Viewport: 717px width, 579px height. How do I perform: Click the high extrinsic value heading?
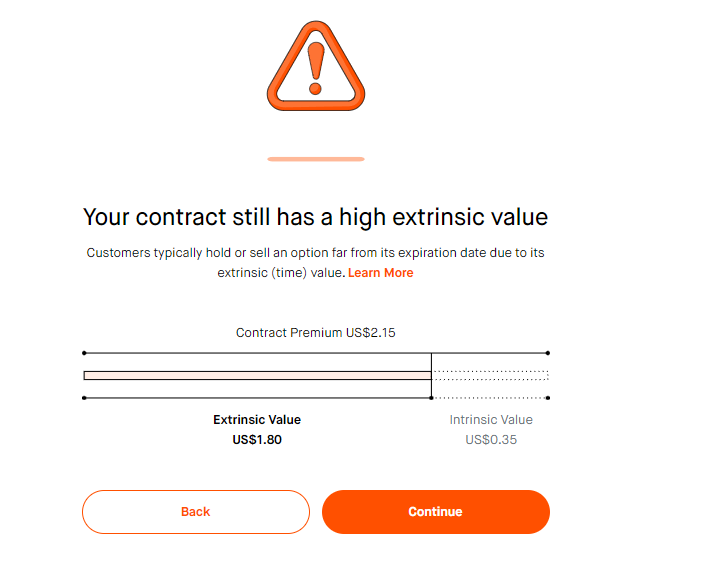pyautogui.click(x=316, y=217)
